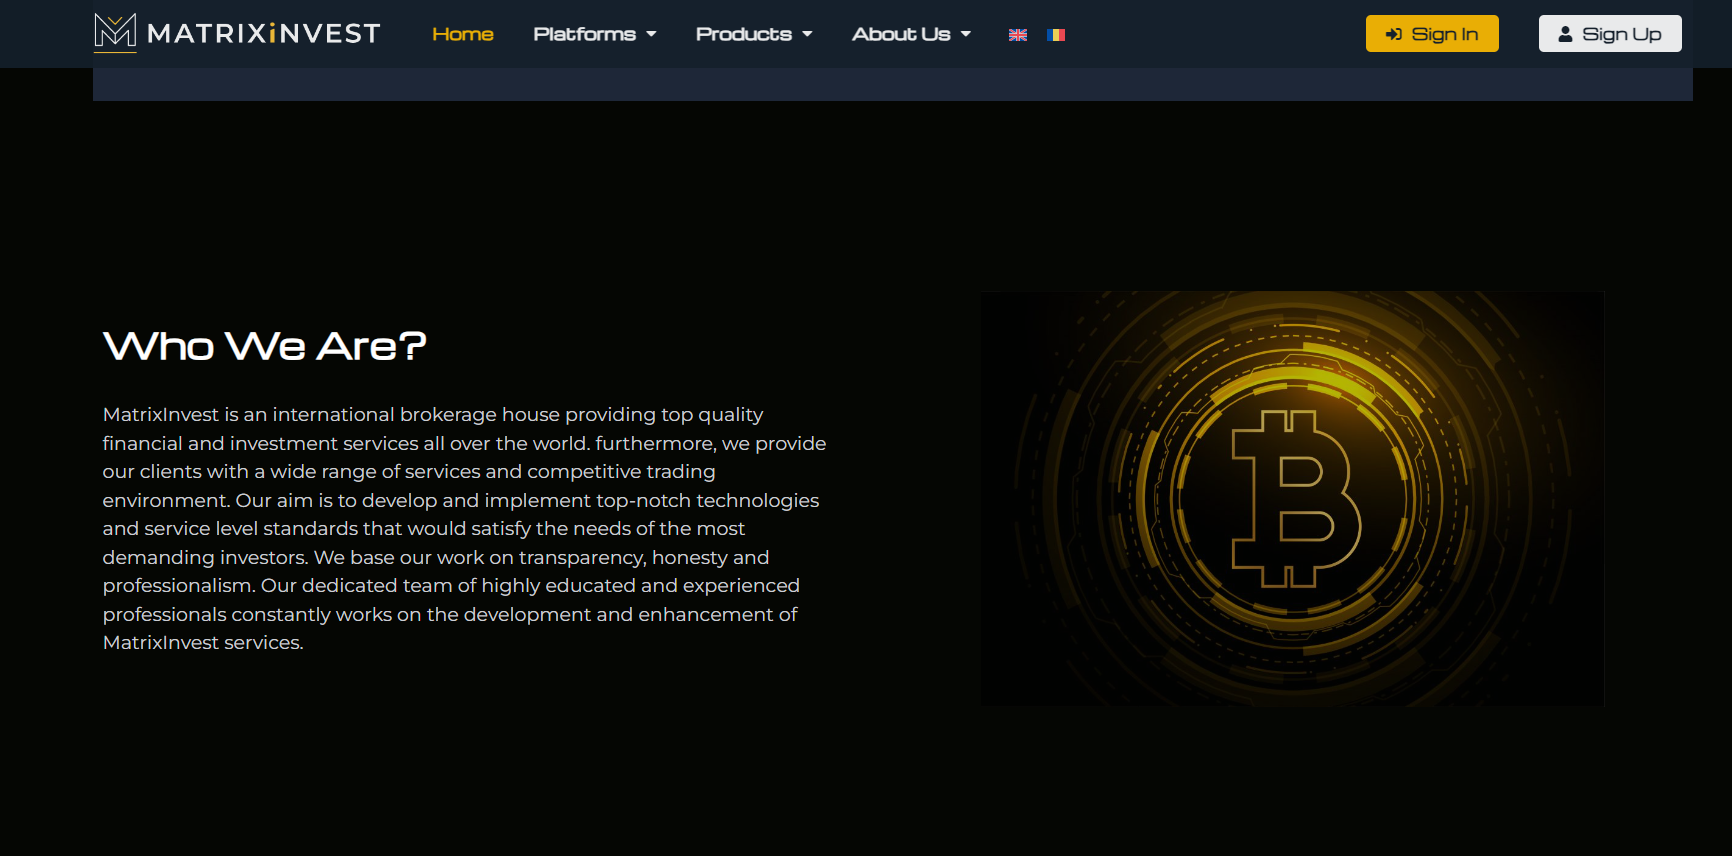Open the About Us dropdown menu
This screenshot has width=1732, height=856.
pyautogui.click(x=911, y=34)
